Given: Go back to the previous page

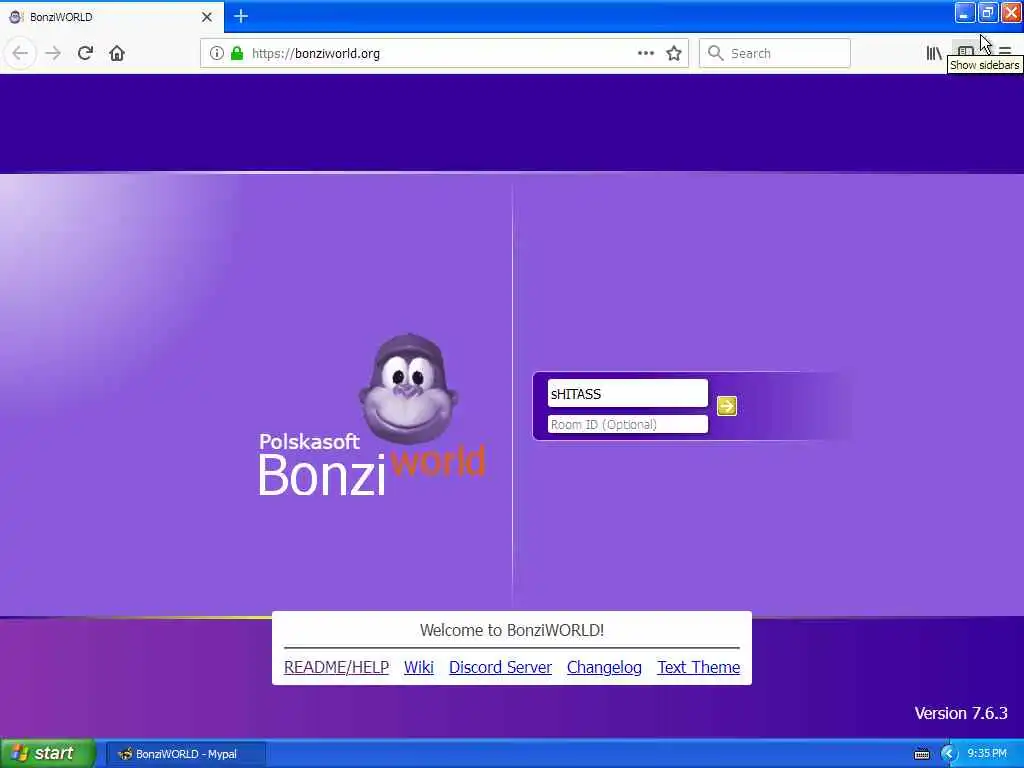Looking at the screenshot, I should point(20,53).
